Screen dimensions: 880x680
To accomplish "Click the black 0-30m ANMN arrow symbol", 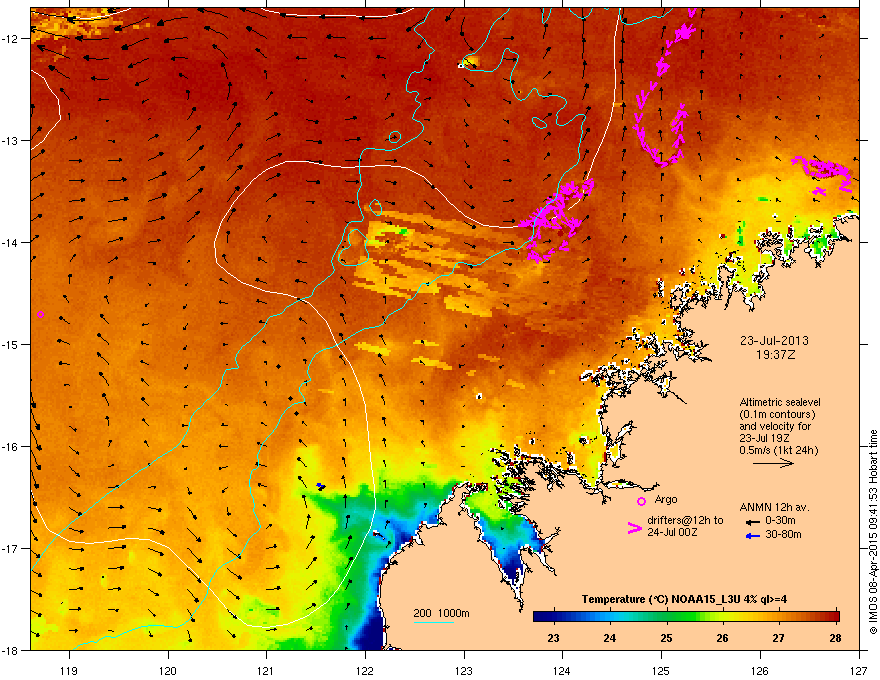I will 753,522.
